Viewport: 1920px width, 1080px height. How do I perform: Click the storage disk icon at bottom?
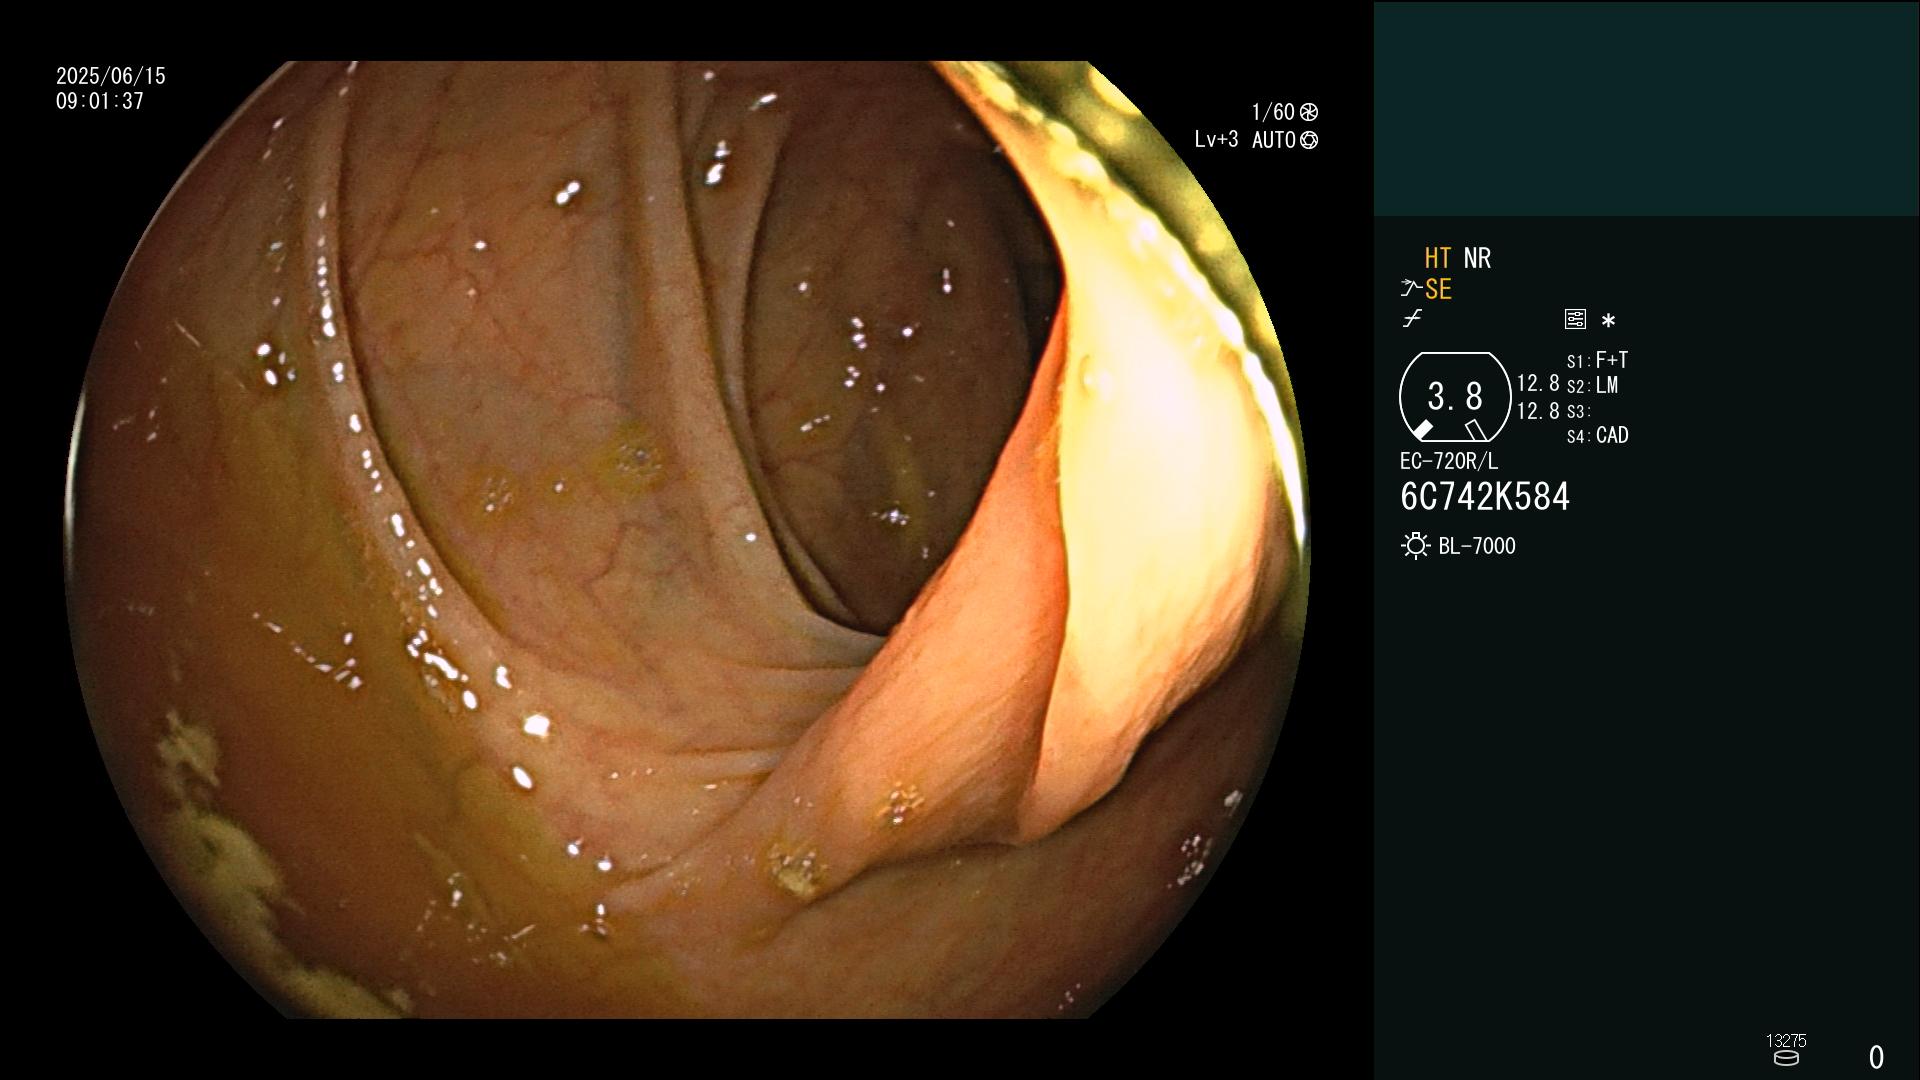[x=1786, y=1058]
